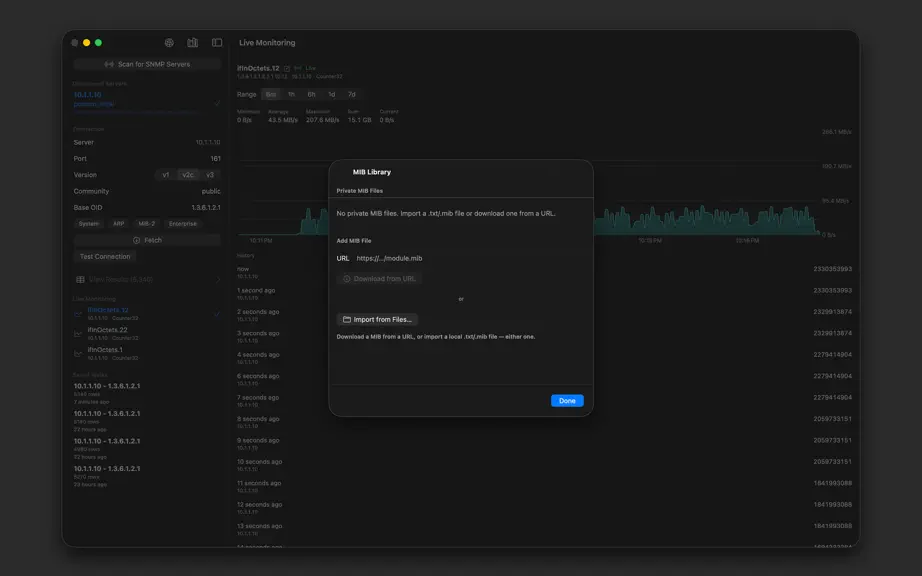922x576 pixels.
Task: Choose the System base OID preset
Action: click(x=89, y=223)
